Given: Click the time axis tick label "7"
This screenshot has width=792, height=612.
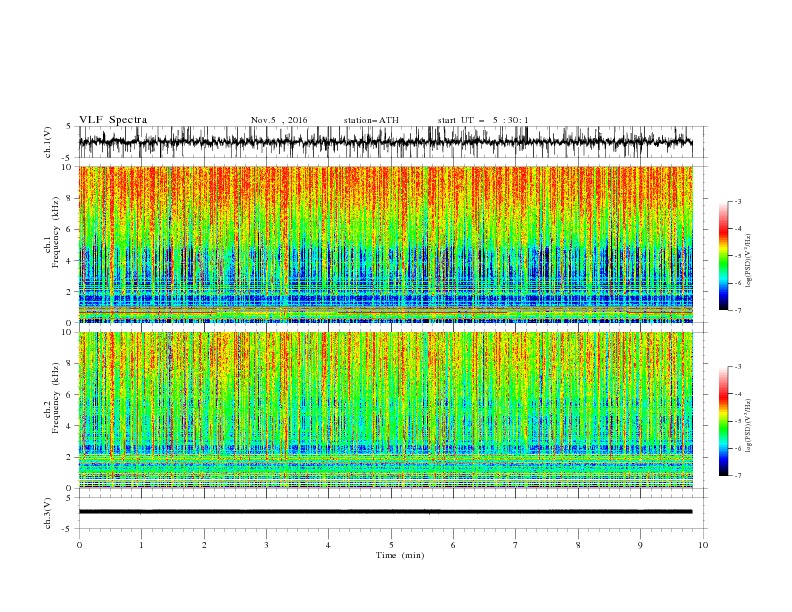Looking at the screenshot, I should pyautogui.click(x=516, y=545).
